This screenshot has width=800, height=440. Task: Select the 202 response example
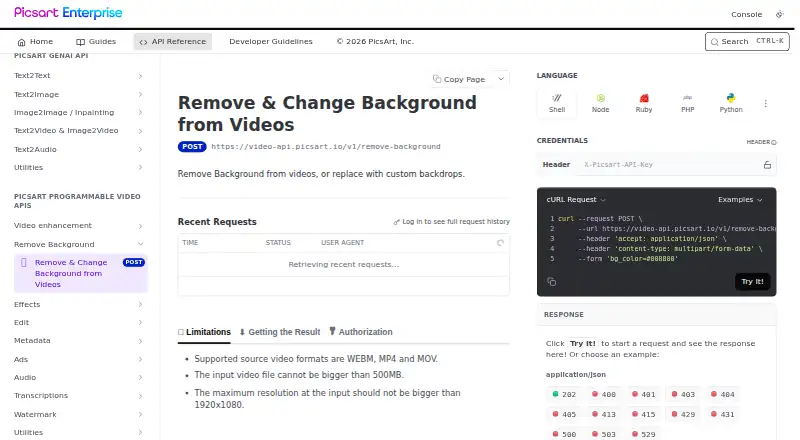click(564, 395)
